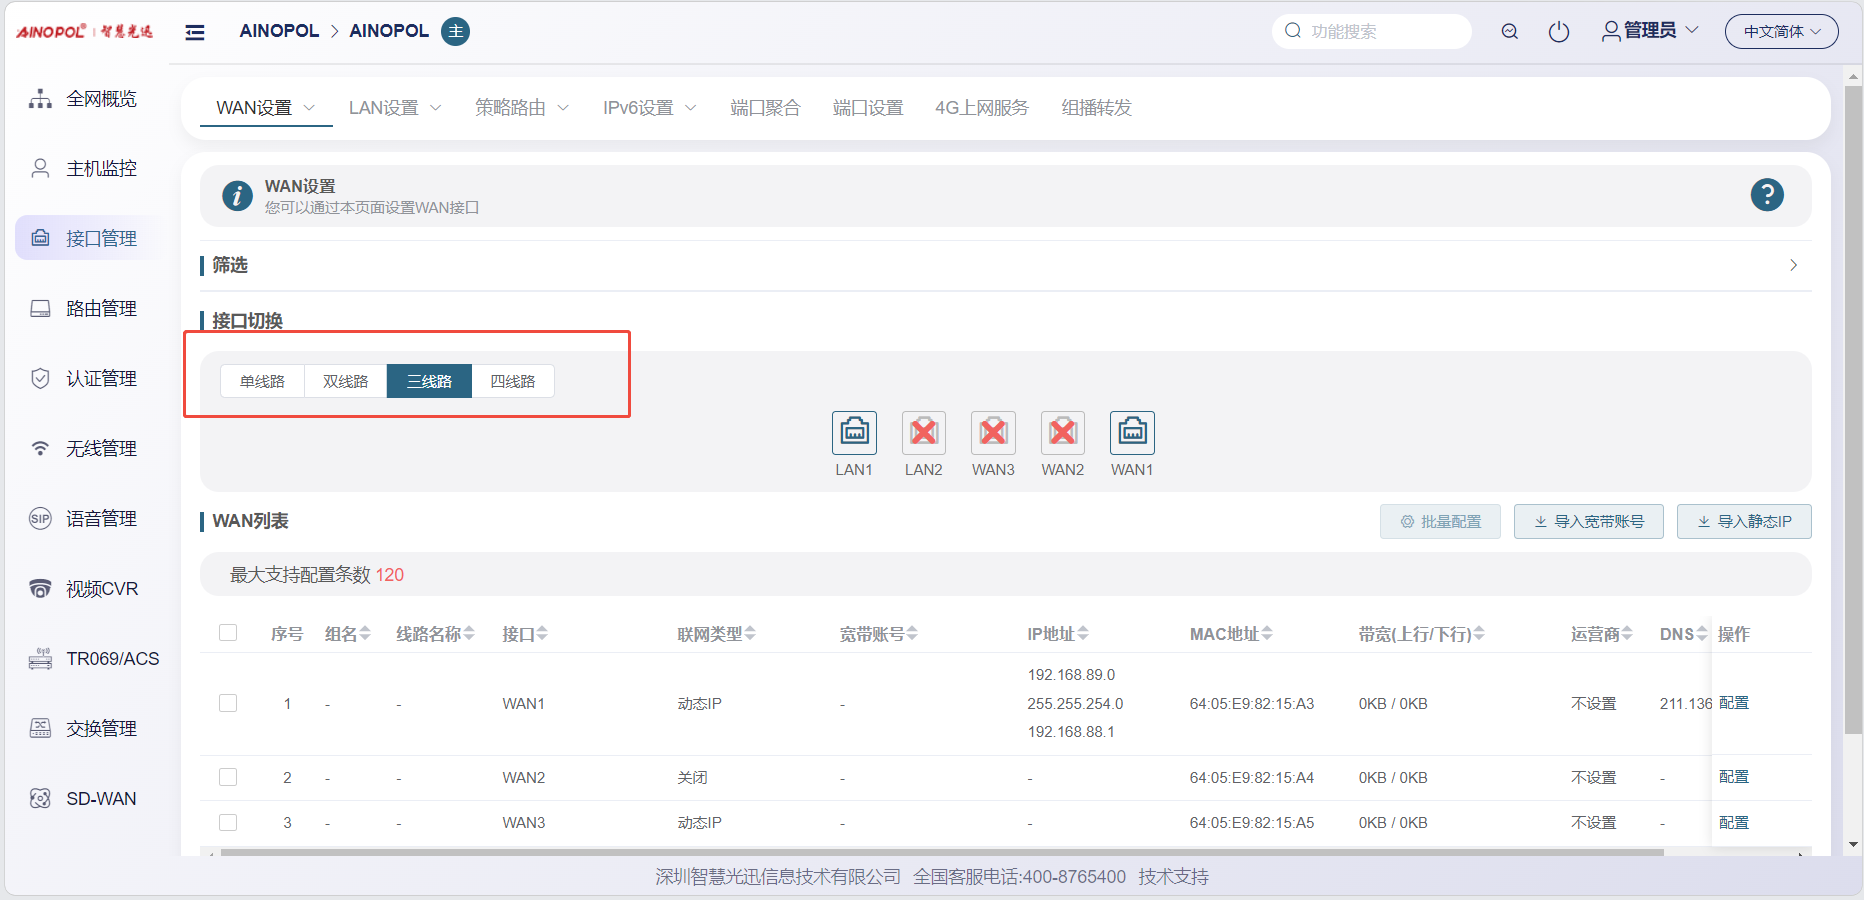Check the select-all checkbox in table header
The image size is (1864, 900).
click(228, 633)
